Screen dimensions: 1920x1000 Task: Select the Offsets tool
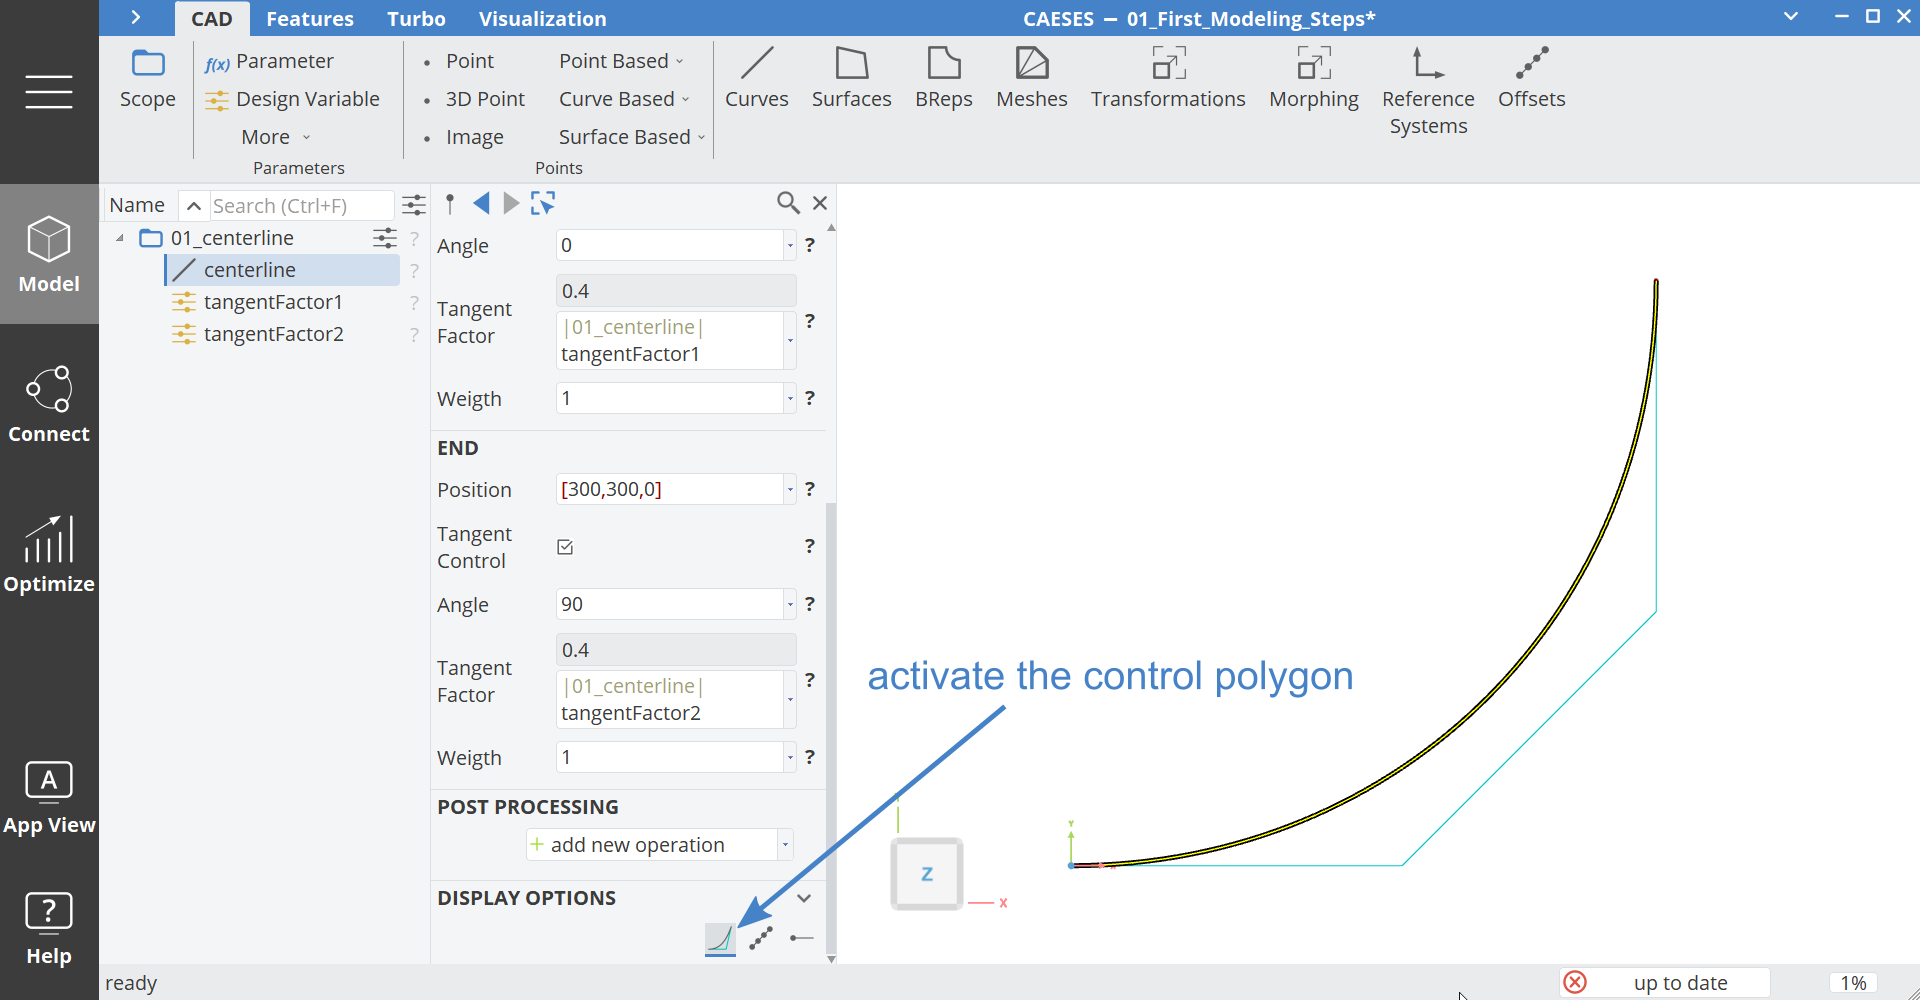pyautogui.click(x=1531, y=78)
